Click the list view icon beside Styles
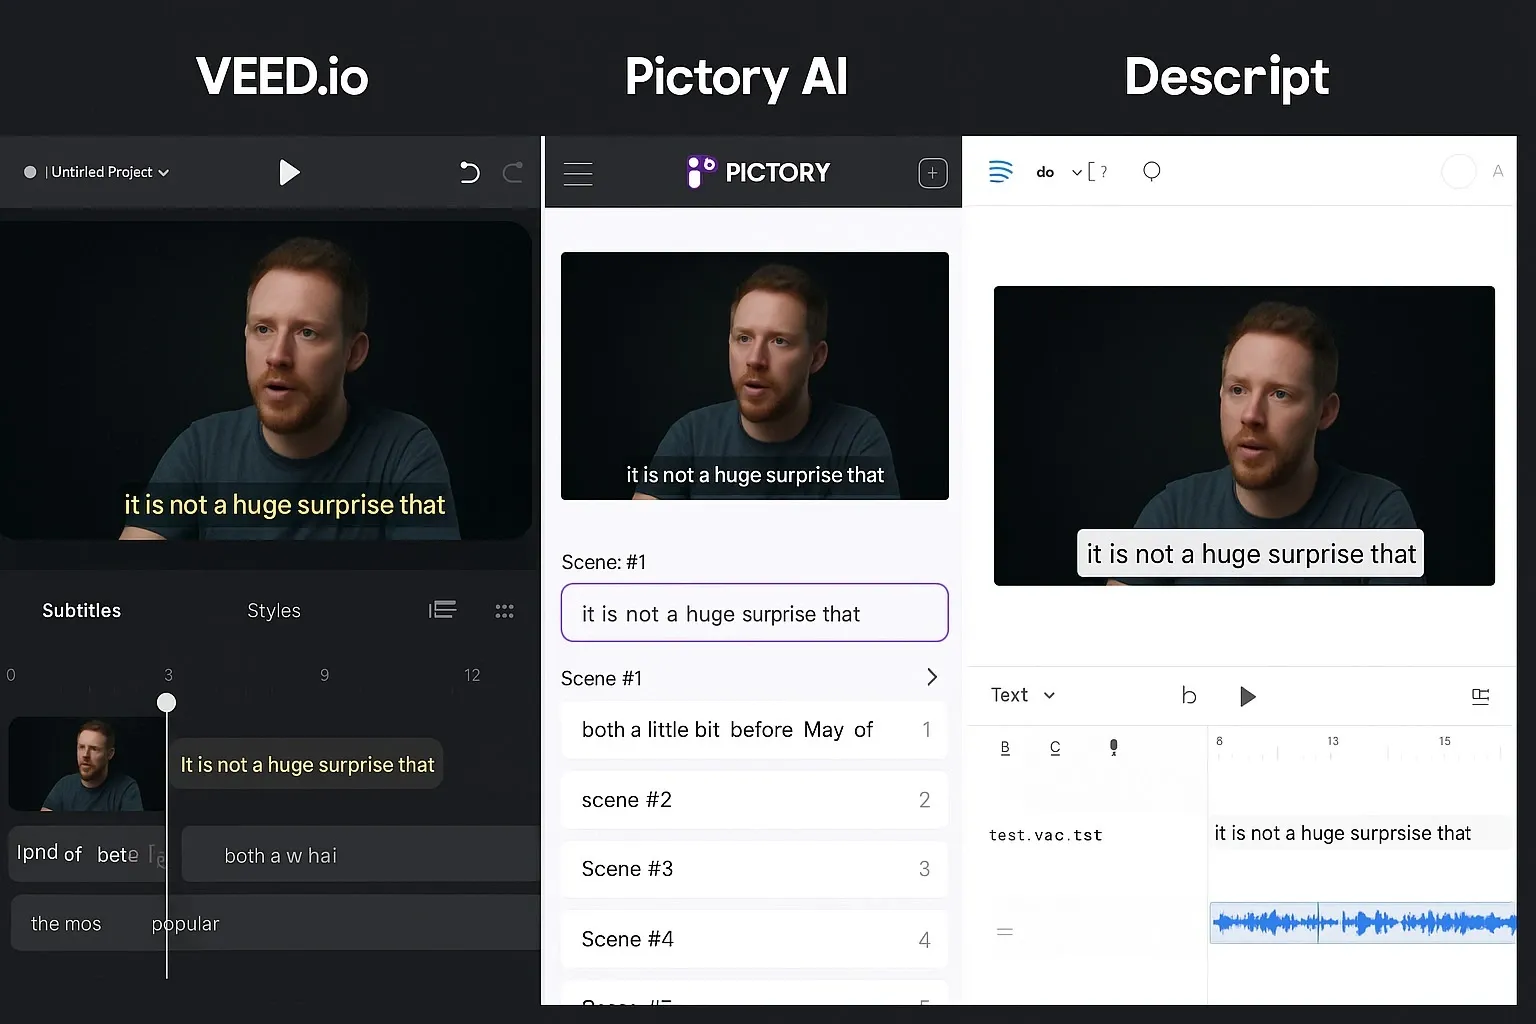The height and width of the screenshot is (1024, 1536). point(442,610)
